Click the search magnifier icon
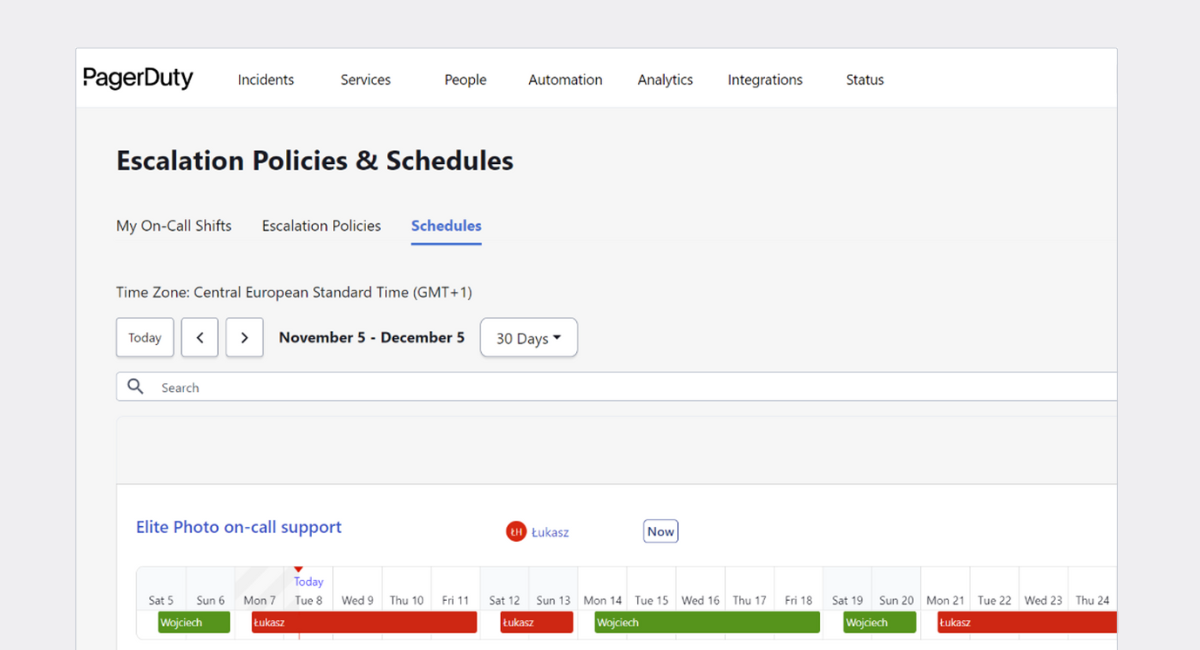1200x650 pixels. 136,387
